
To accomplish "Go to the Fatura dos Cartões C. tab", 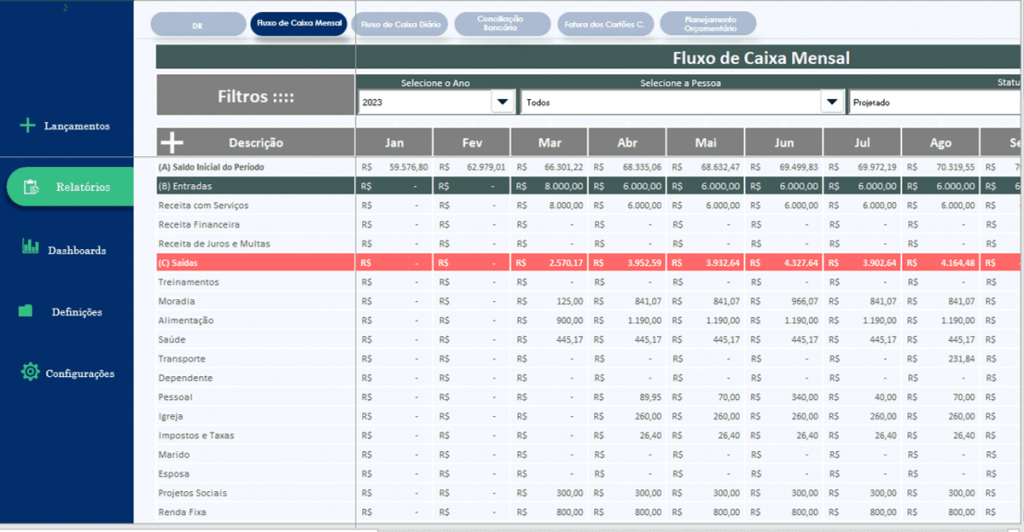I will point(605,24).
